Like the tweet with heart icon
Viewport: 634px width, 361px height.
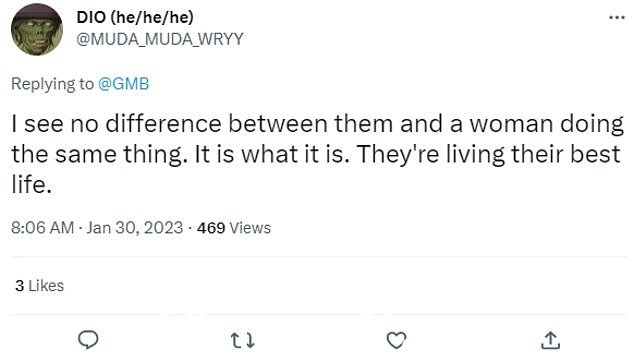[x=396, y=340]
